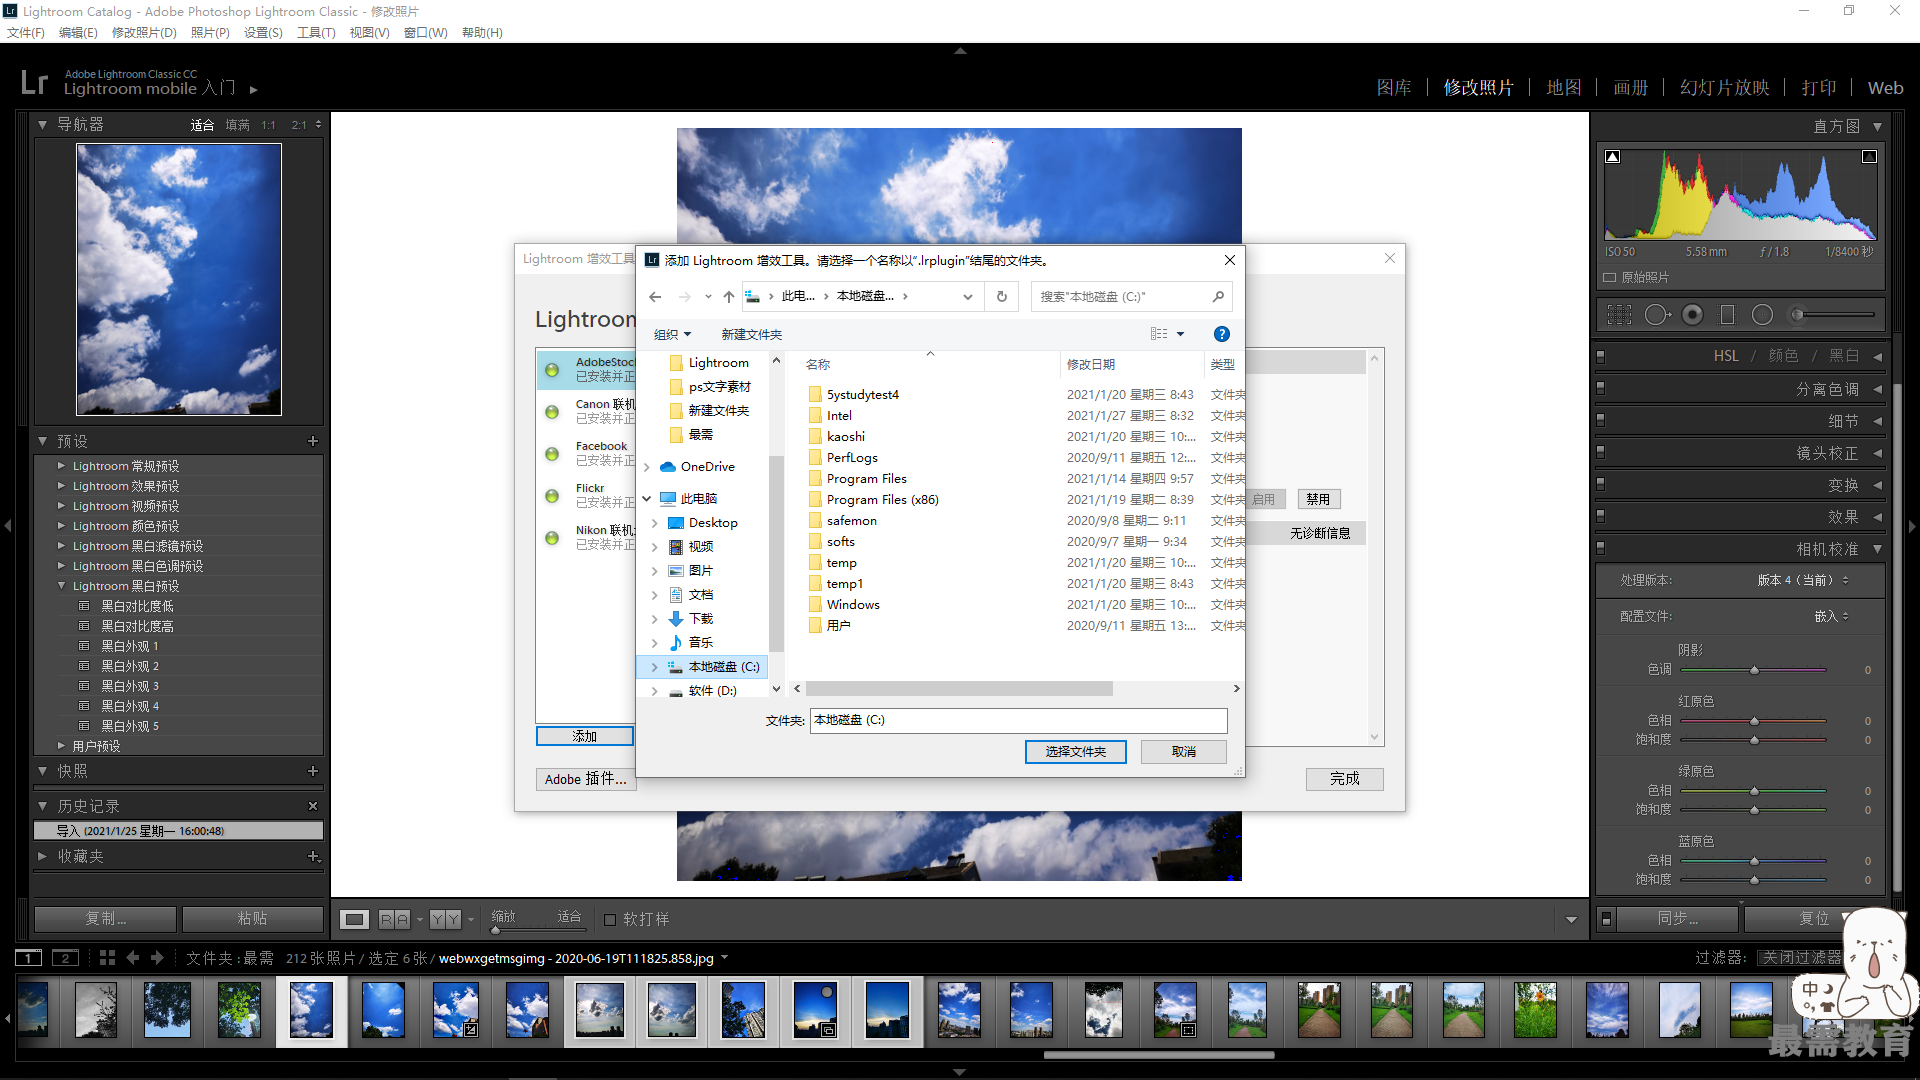Switch to the Slideshow module
The width and height of the screenshot is (1920, 1080).
(1725, 88)
